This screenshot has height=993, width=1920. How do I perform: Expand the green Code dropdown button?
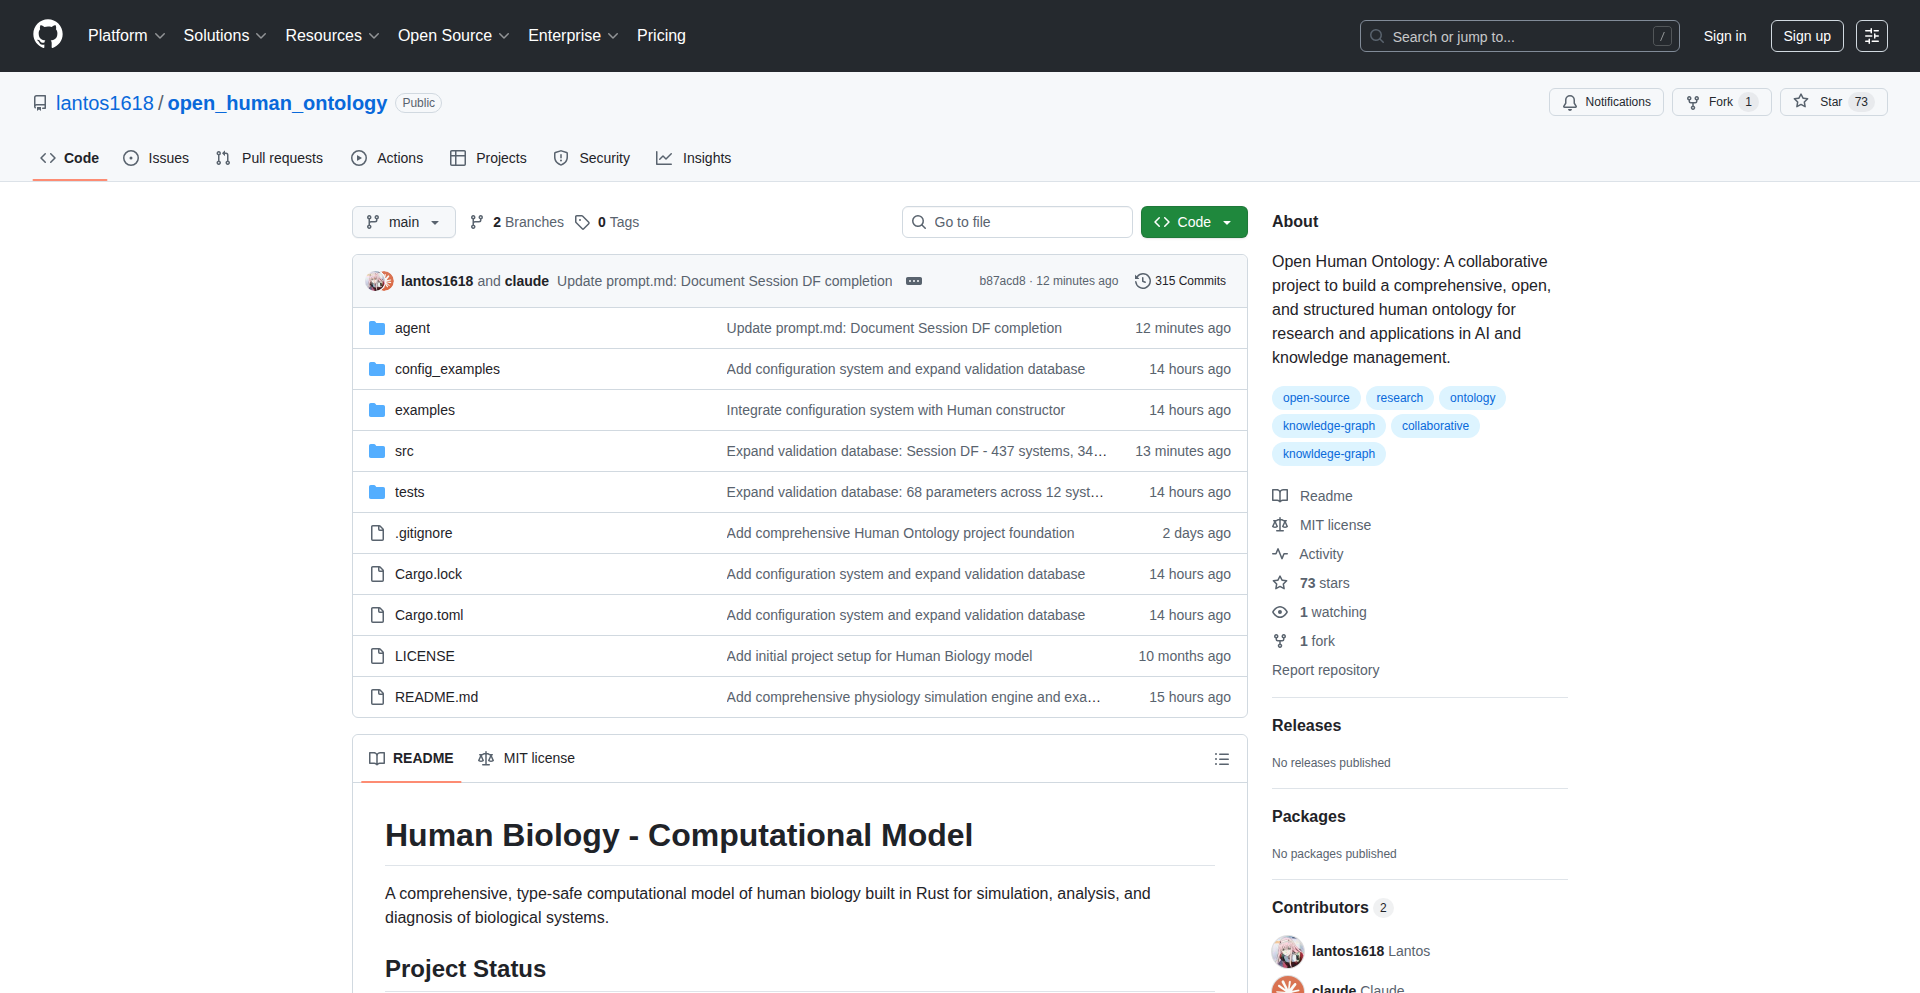[x=1193, y=222]
